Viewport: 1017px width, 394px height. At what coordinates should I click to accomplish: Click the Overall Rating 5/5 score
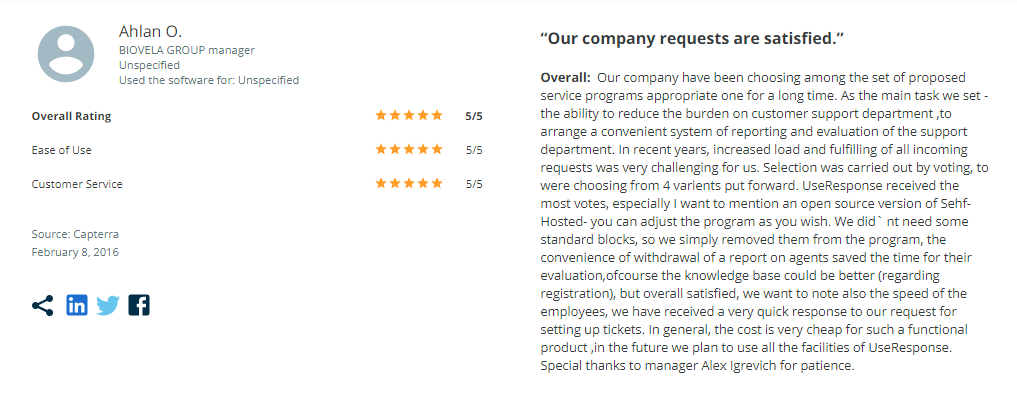tap(474, 117)
